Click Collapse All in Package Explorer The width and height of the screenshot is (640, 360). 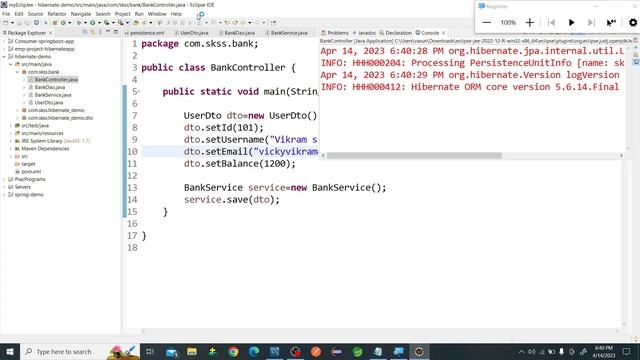coord(85,32)
